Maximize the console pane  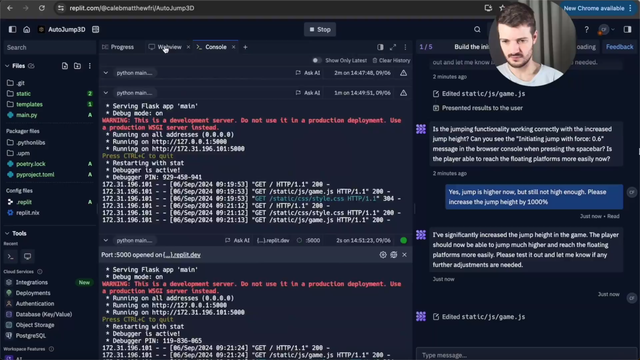tap(393, 47)
